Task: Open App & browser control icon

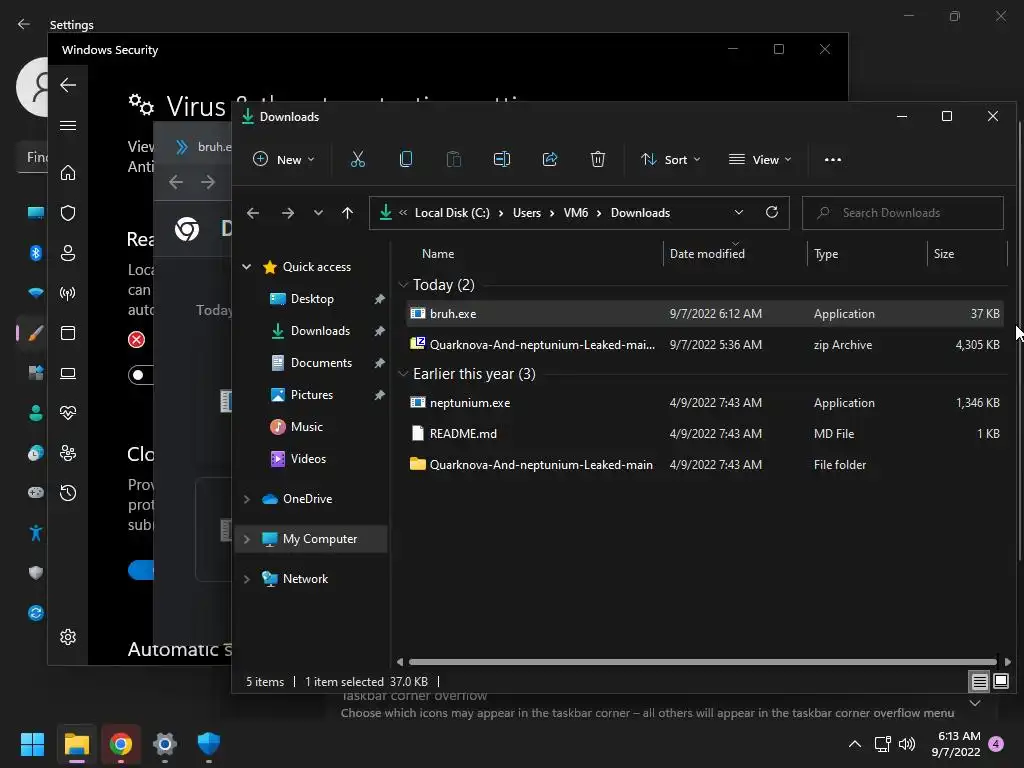Action: point(68,333)
